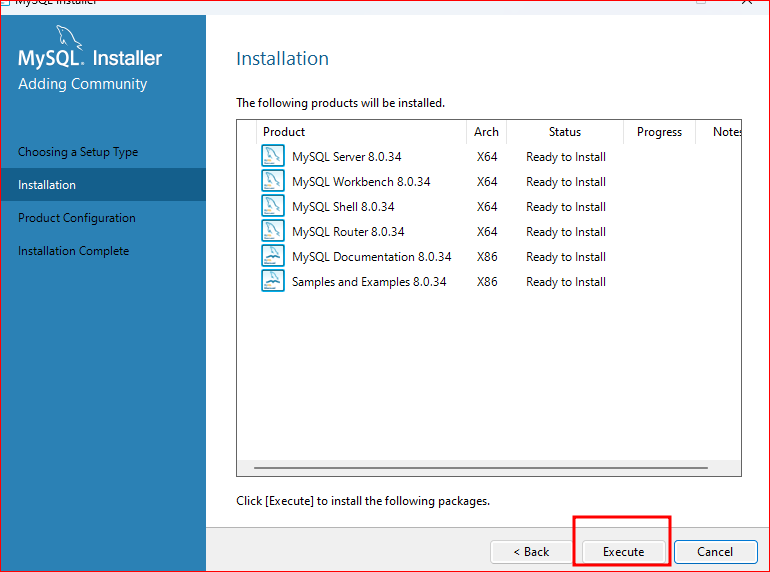Click Ready to Install status for MySQL Shell

point(566,207)
